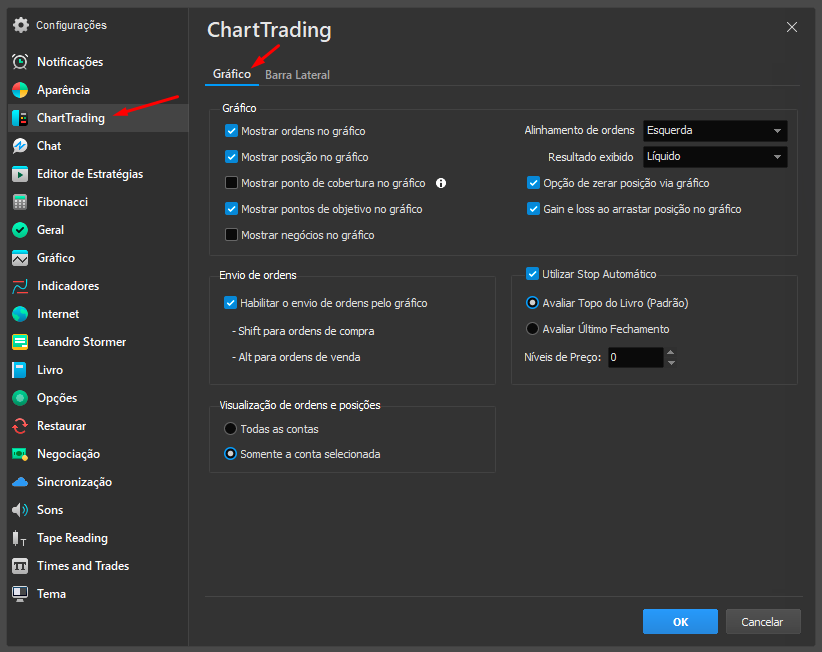Image resolution: width=822 pixels, height=652 pixels.
Task: Select Somente a conta selecionada option
Action: [230, 454]
